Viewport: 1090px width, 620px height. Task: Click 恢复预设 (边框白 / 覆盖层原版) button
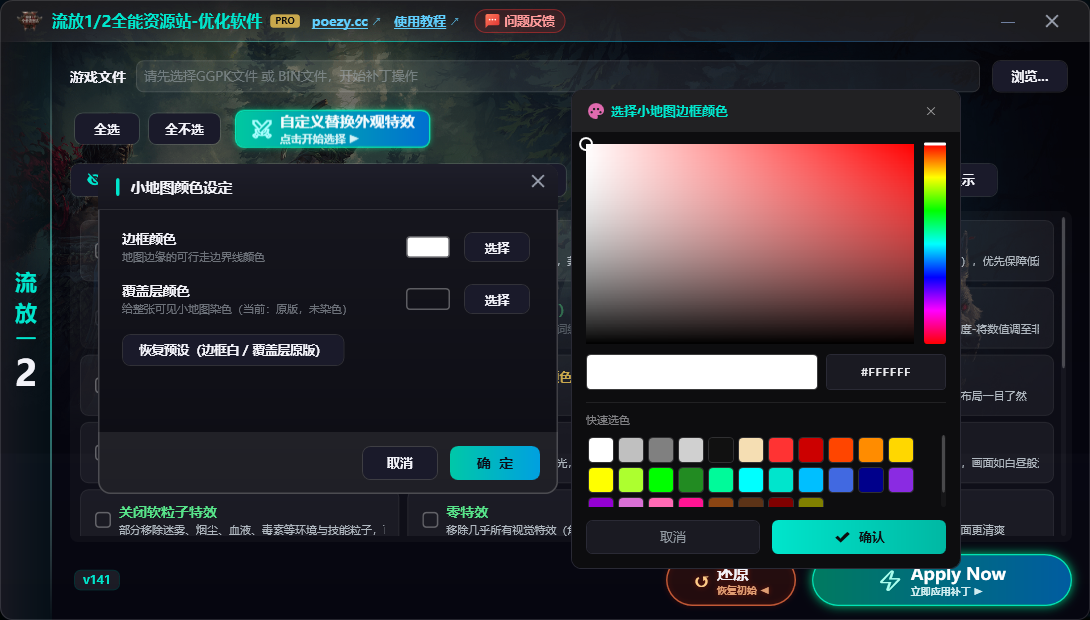pyautogui.click(x=233, y=350)
